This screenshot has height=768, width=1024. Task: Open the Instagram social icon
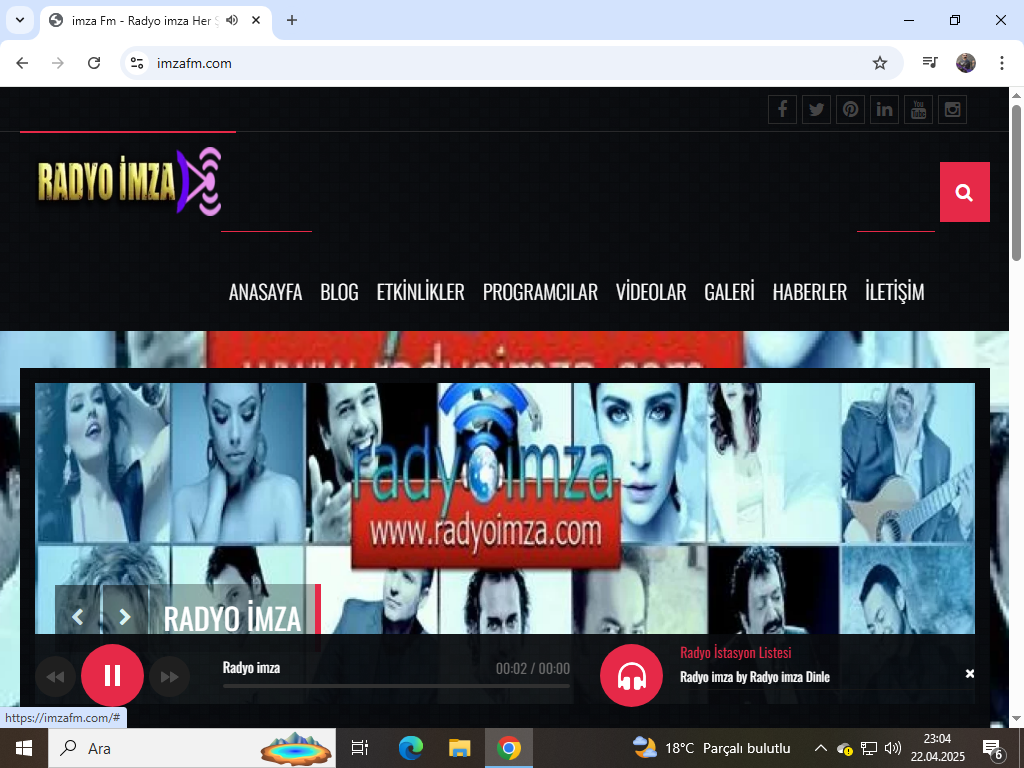tap(952, 109)
